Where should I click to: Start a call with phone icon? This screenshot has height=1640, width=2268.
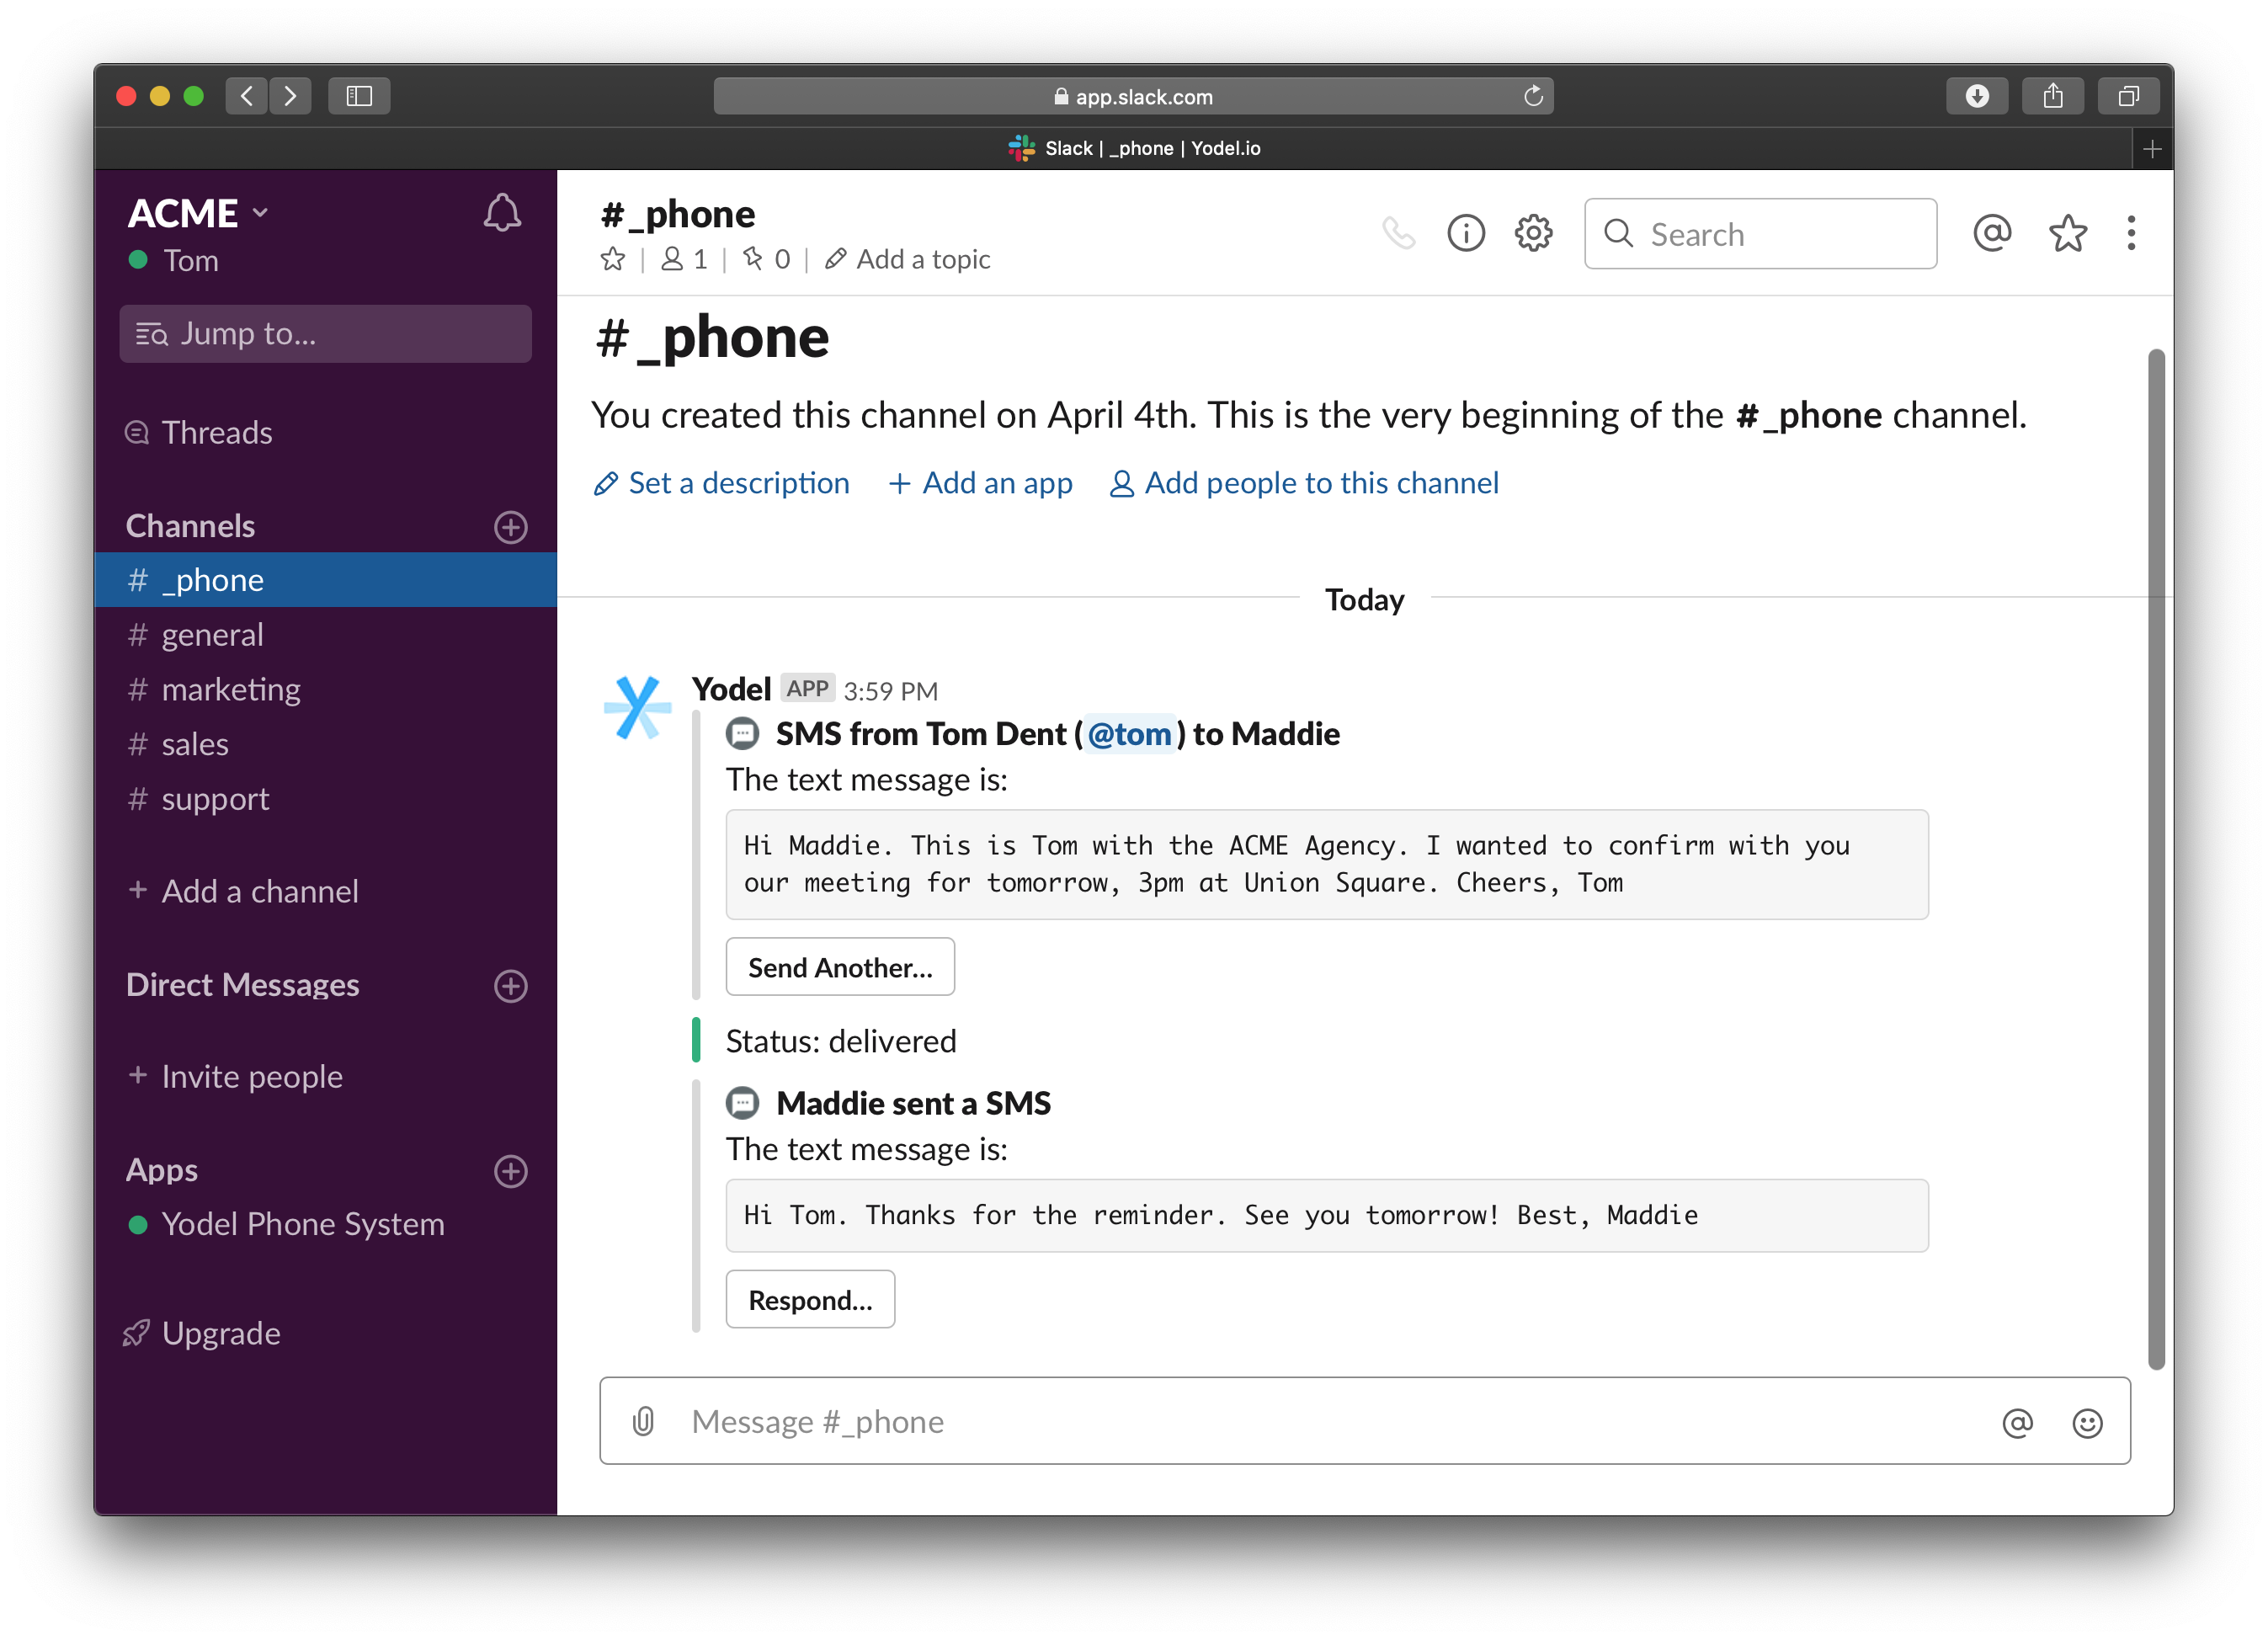point(1398,234)
